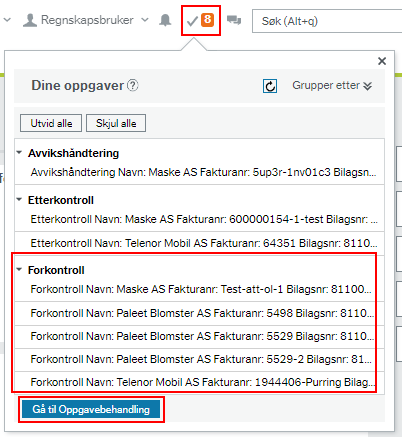
Task: Open Etterkontroll task Telenor Mobil AS 64351
Action: (x=199, y=243)
